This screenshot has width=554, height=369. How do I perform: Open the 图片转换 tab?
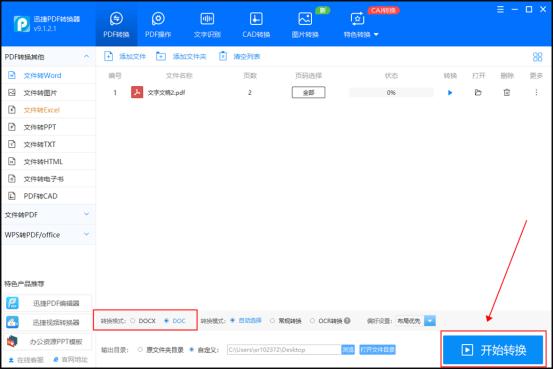305,25
